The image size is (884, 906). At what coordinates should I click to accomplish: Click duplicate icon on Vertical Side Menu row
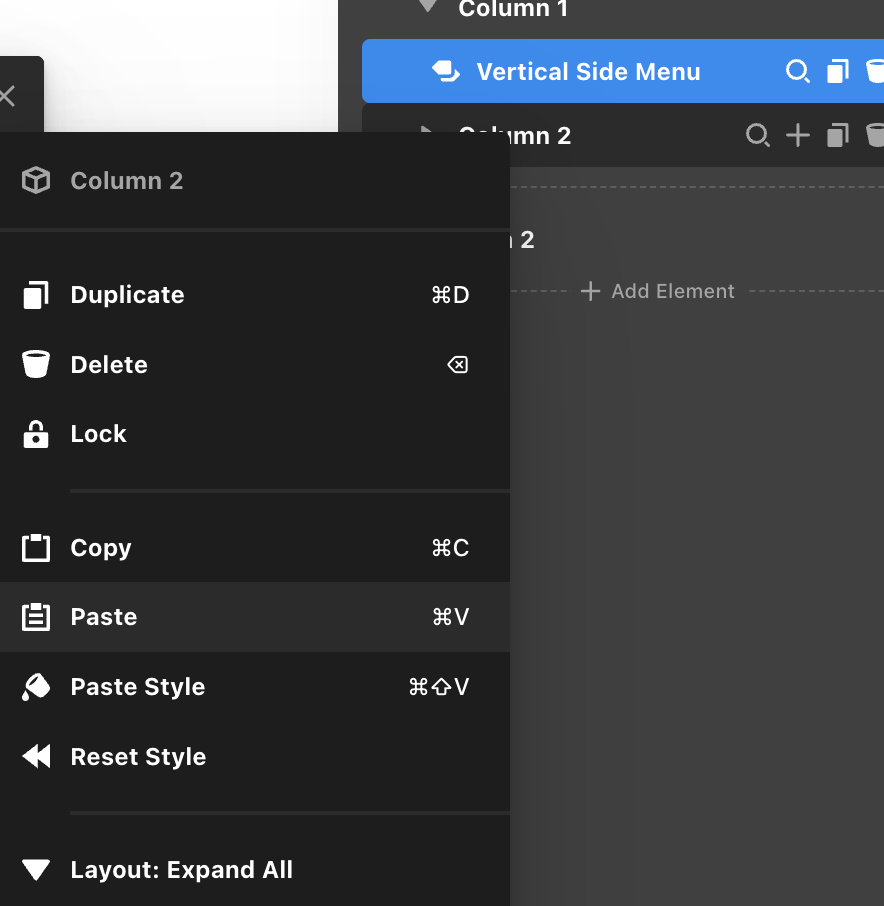[x=837, y=72]
